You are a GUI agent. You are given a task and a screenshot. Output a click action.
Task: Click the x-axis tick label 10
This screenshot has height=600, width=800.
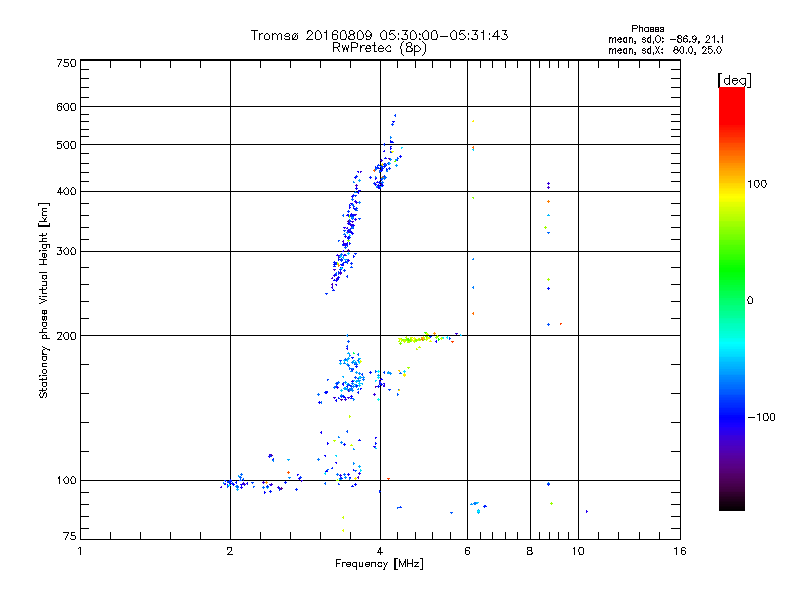[578, 551]
